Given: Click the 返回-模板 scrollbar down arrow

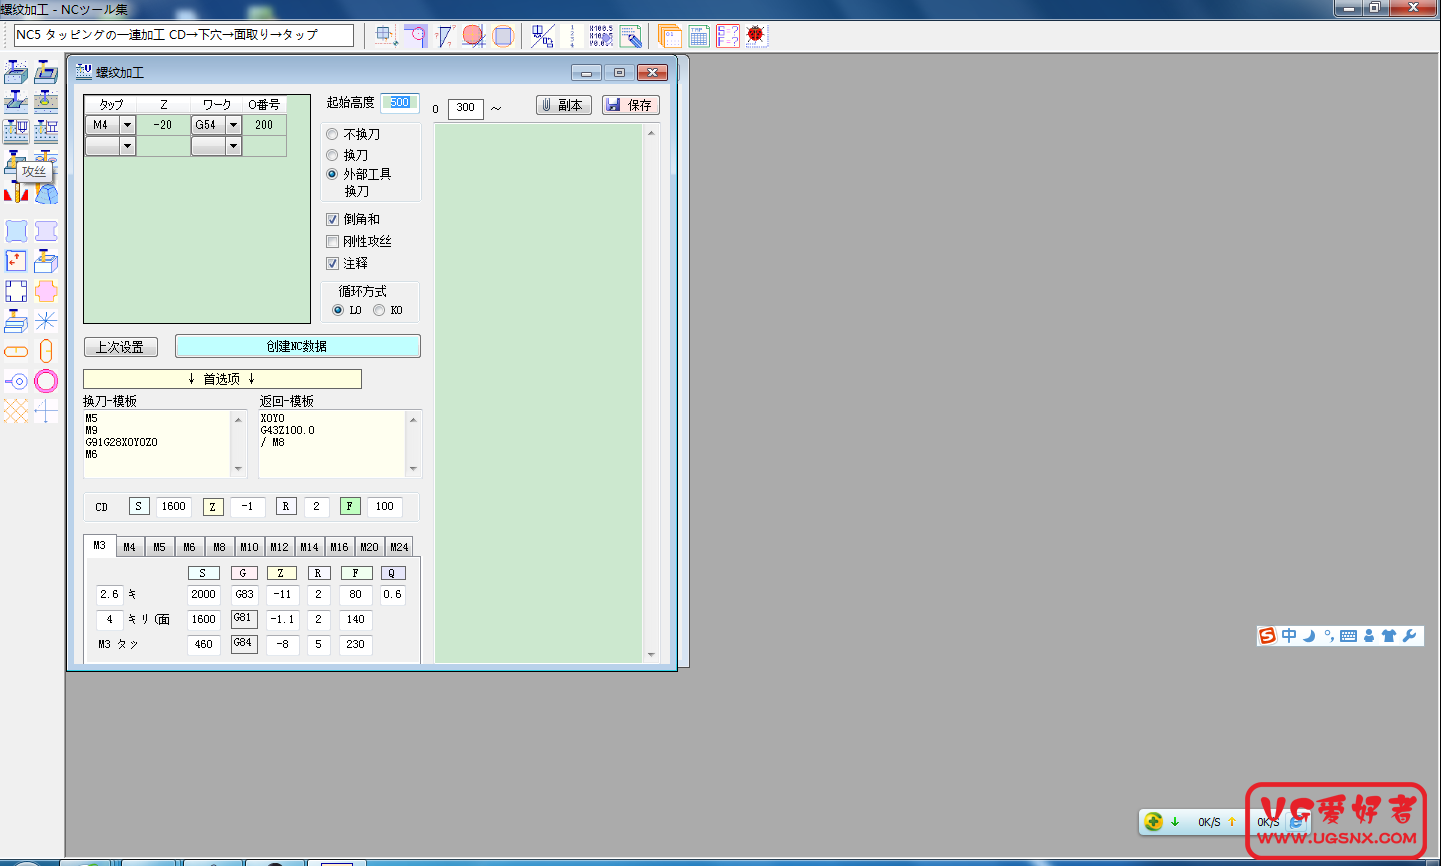Looking at the screenshot, I should point(413,469).
